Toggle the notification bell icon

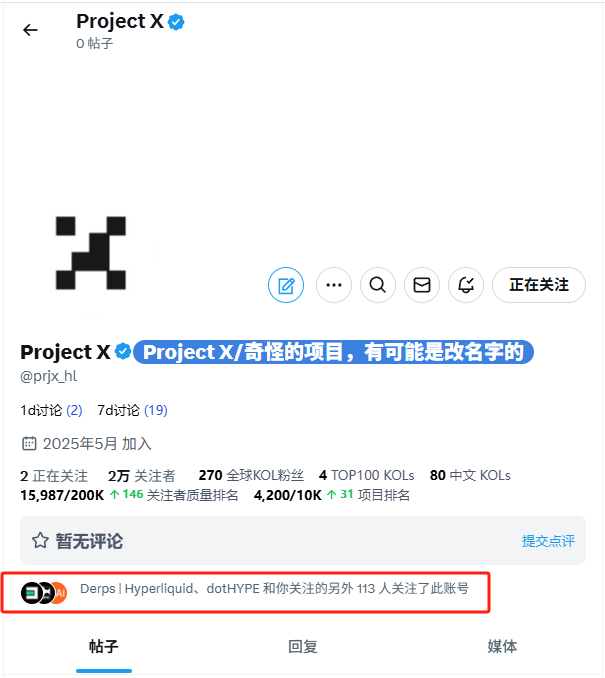pos(466,285)
